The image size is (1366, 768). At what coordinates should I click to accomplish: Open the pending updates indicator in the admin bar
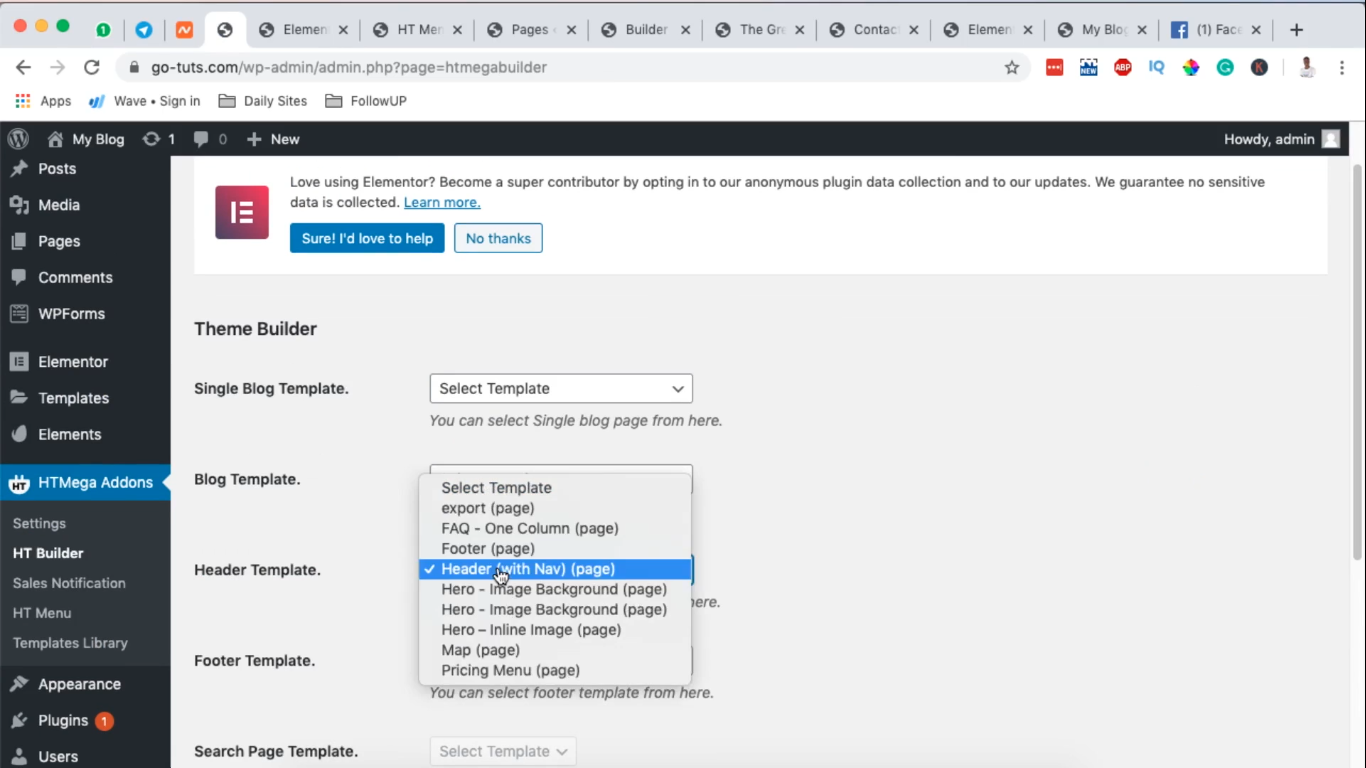coord(158,139)
